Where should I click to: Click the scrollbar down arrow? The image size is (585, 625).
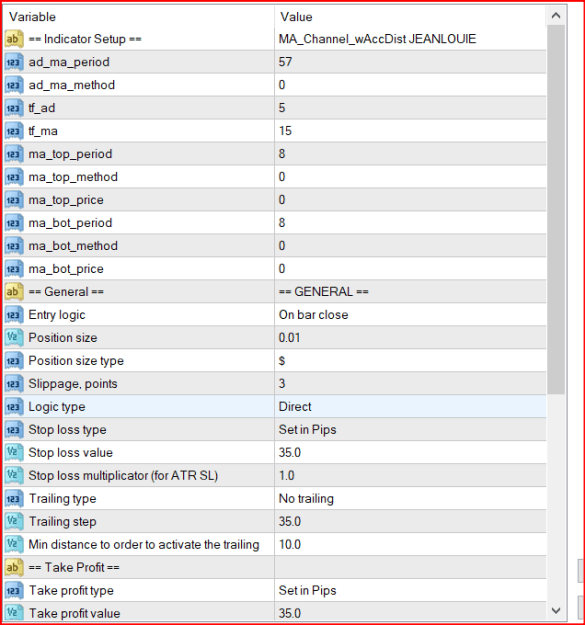point(556,610)
